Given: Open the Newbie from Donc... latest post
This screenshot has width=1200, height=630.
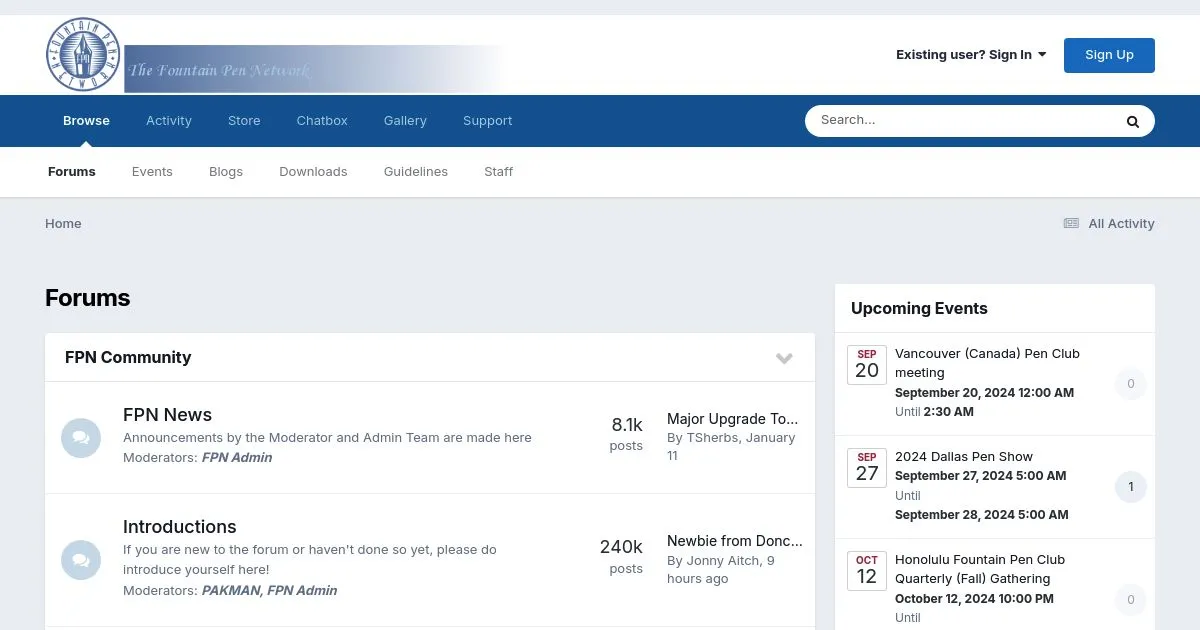Looking at the screenshot, I should coord(735,541).
